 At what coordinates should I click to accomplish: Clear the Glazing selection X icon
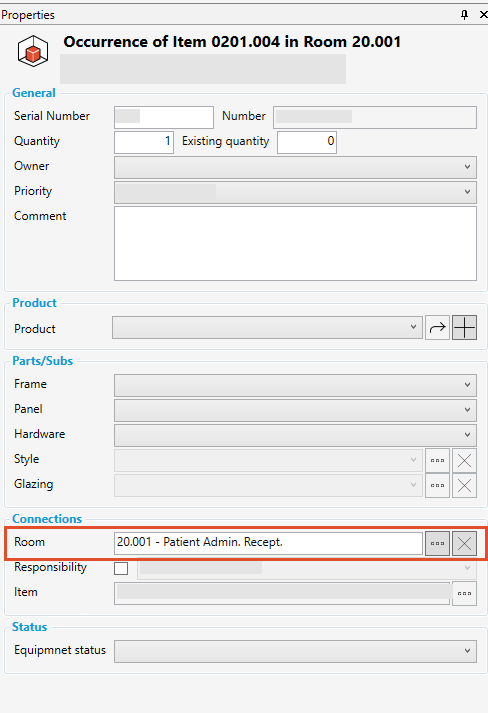[464, 486]
